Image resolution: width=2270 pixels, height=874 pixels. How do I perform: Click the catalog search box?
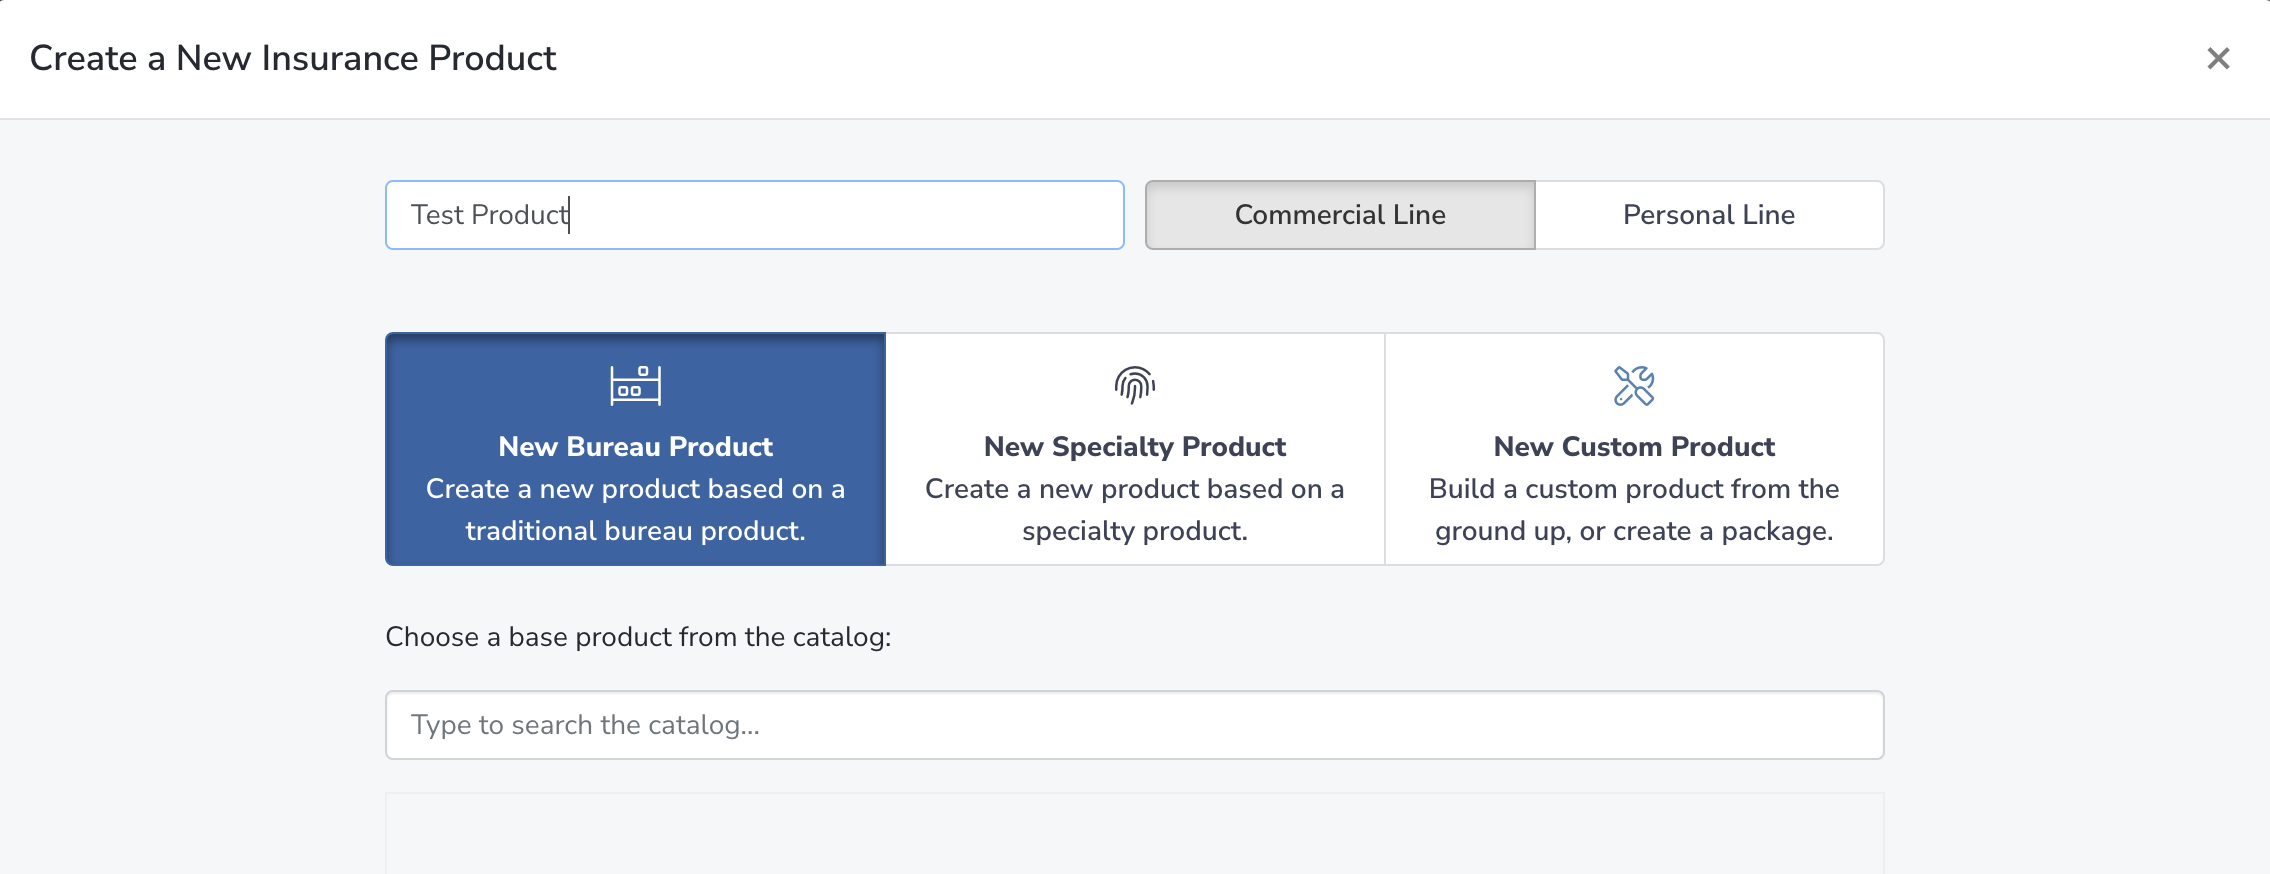point(1135,725)
